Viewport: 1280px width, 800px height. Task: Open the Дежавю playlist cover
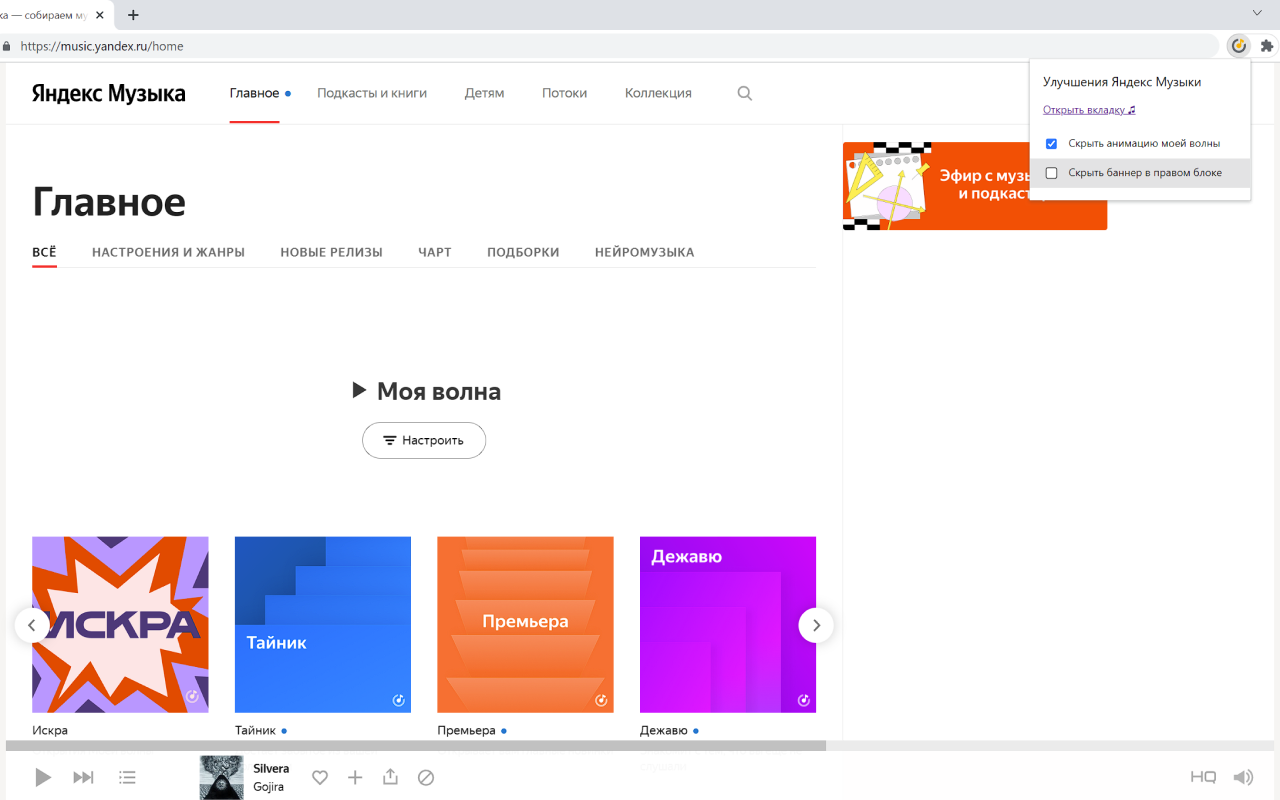[x=728, y=625]
